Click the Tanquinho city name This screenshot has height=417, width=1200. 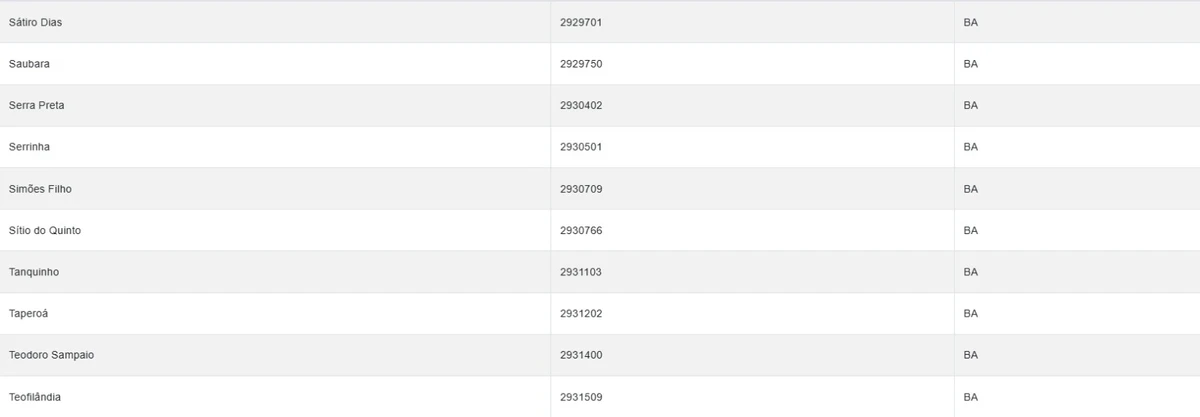point(33,272)
